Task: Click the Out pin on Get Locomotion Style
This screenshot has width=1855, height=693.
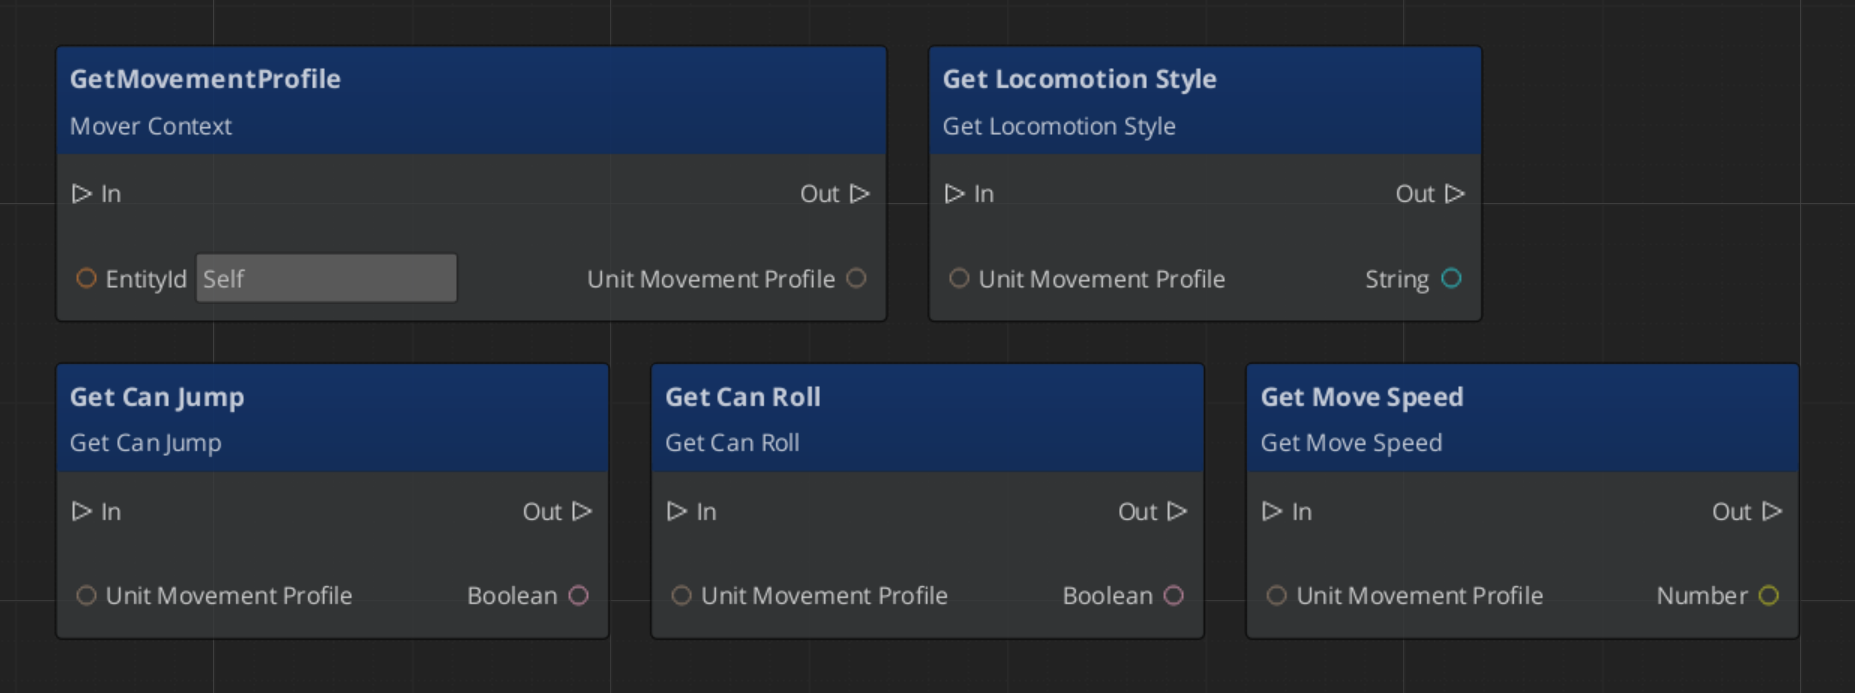Action: point(1455,194)
